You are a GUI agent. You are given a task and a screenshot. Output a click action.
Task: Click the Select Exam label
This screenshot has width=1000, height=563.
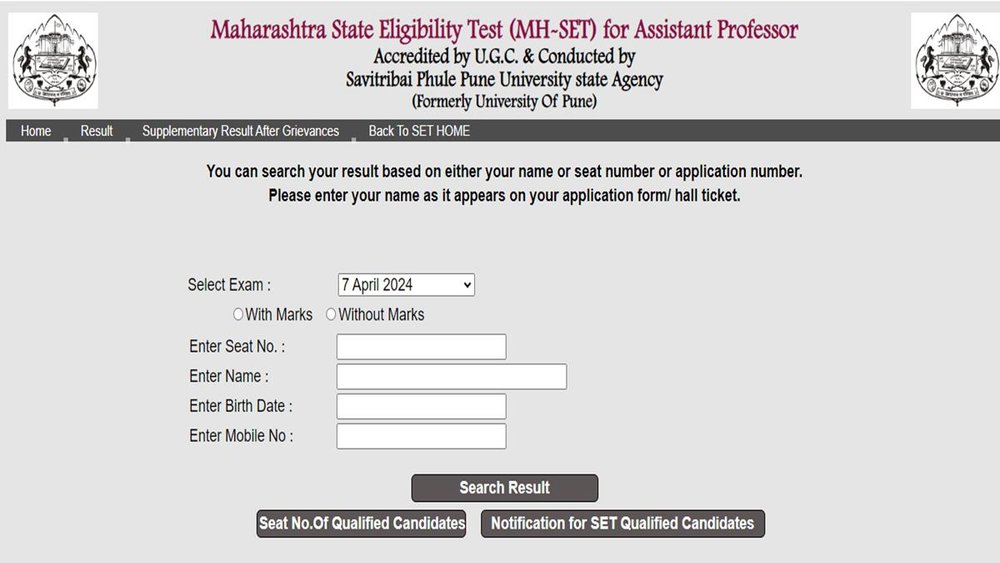229,285
